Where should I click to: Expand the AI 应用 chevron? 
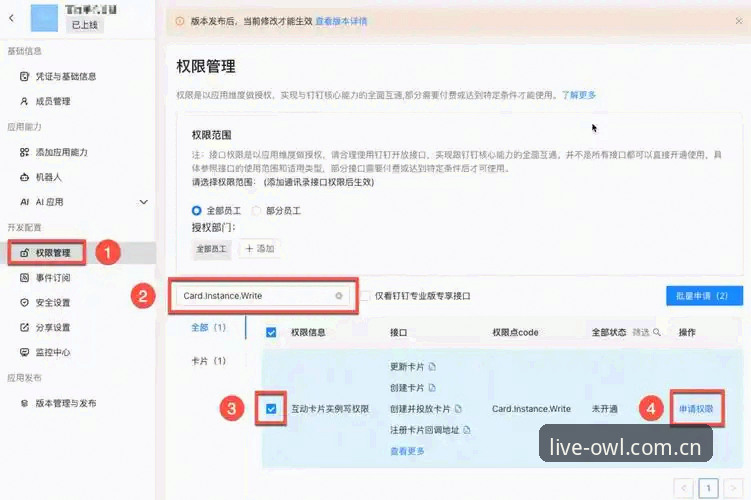143,202
